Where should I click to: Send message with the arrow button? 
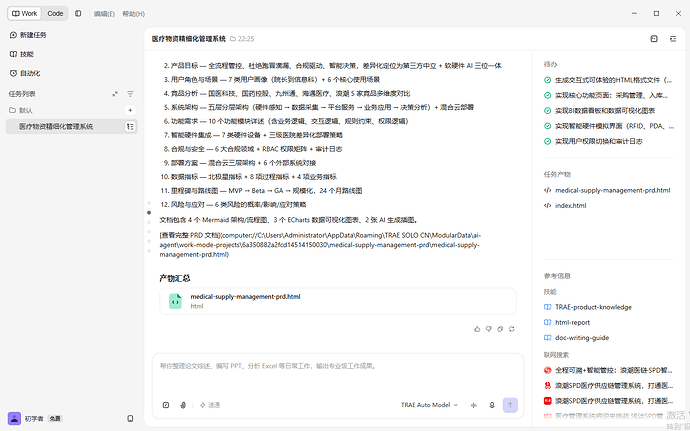pyautogui.click(x=510, y=405)
